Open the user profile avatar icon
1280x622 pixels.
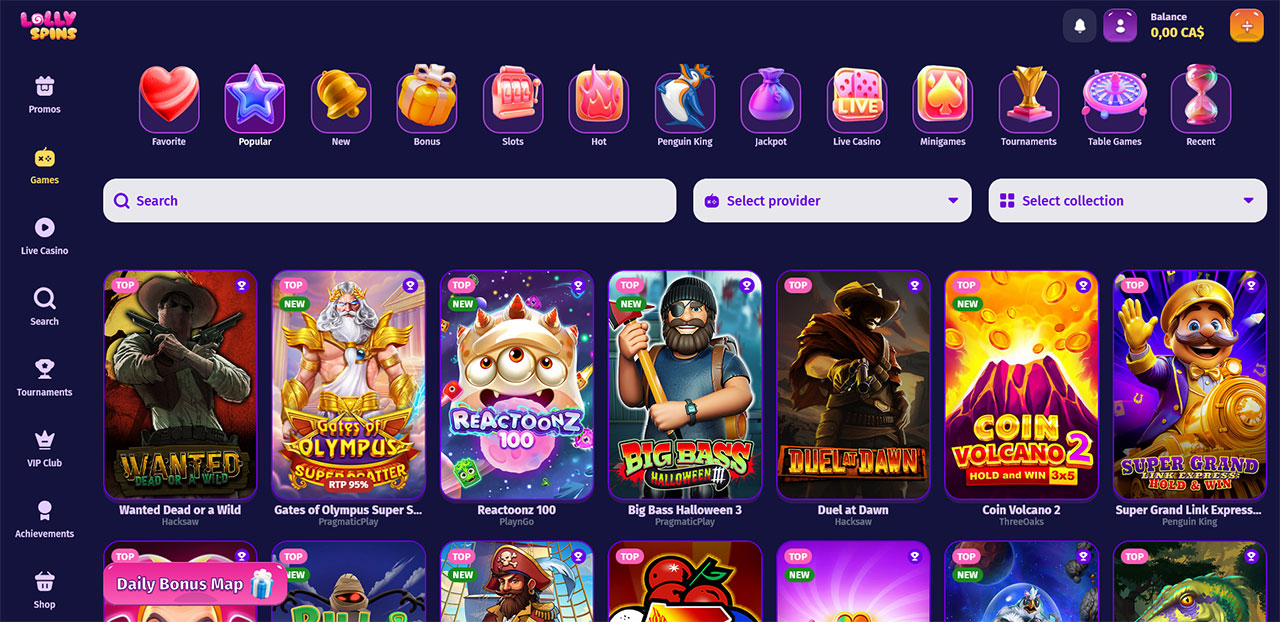pyautogui.click(x=1120, y=26)
